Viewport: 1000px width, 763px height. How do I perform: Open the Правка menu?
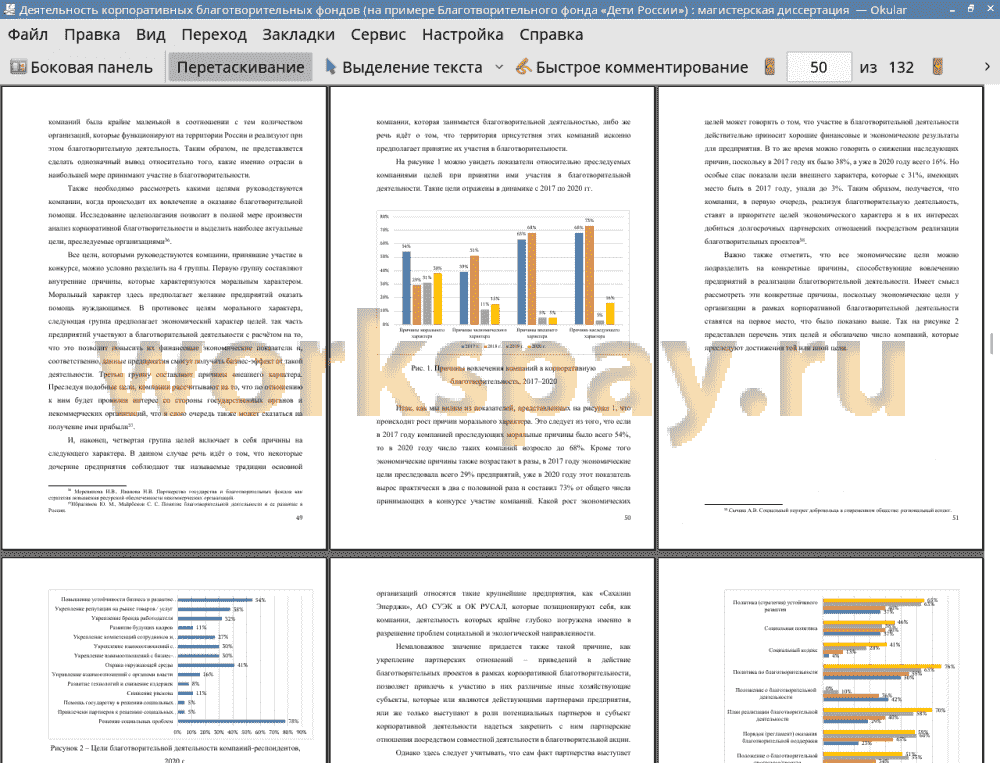tap(92, 34)
